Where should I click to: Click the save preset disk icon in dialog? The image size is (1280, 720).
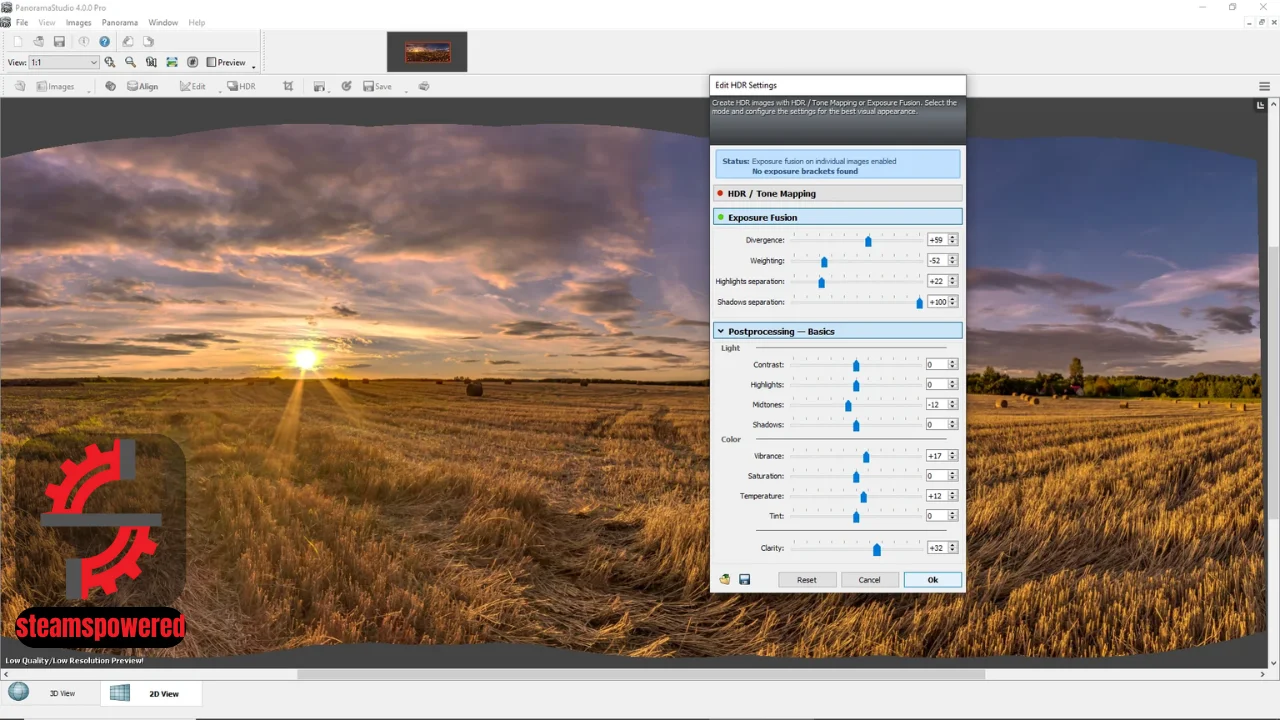744,579
